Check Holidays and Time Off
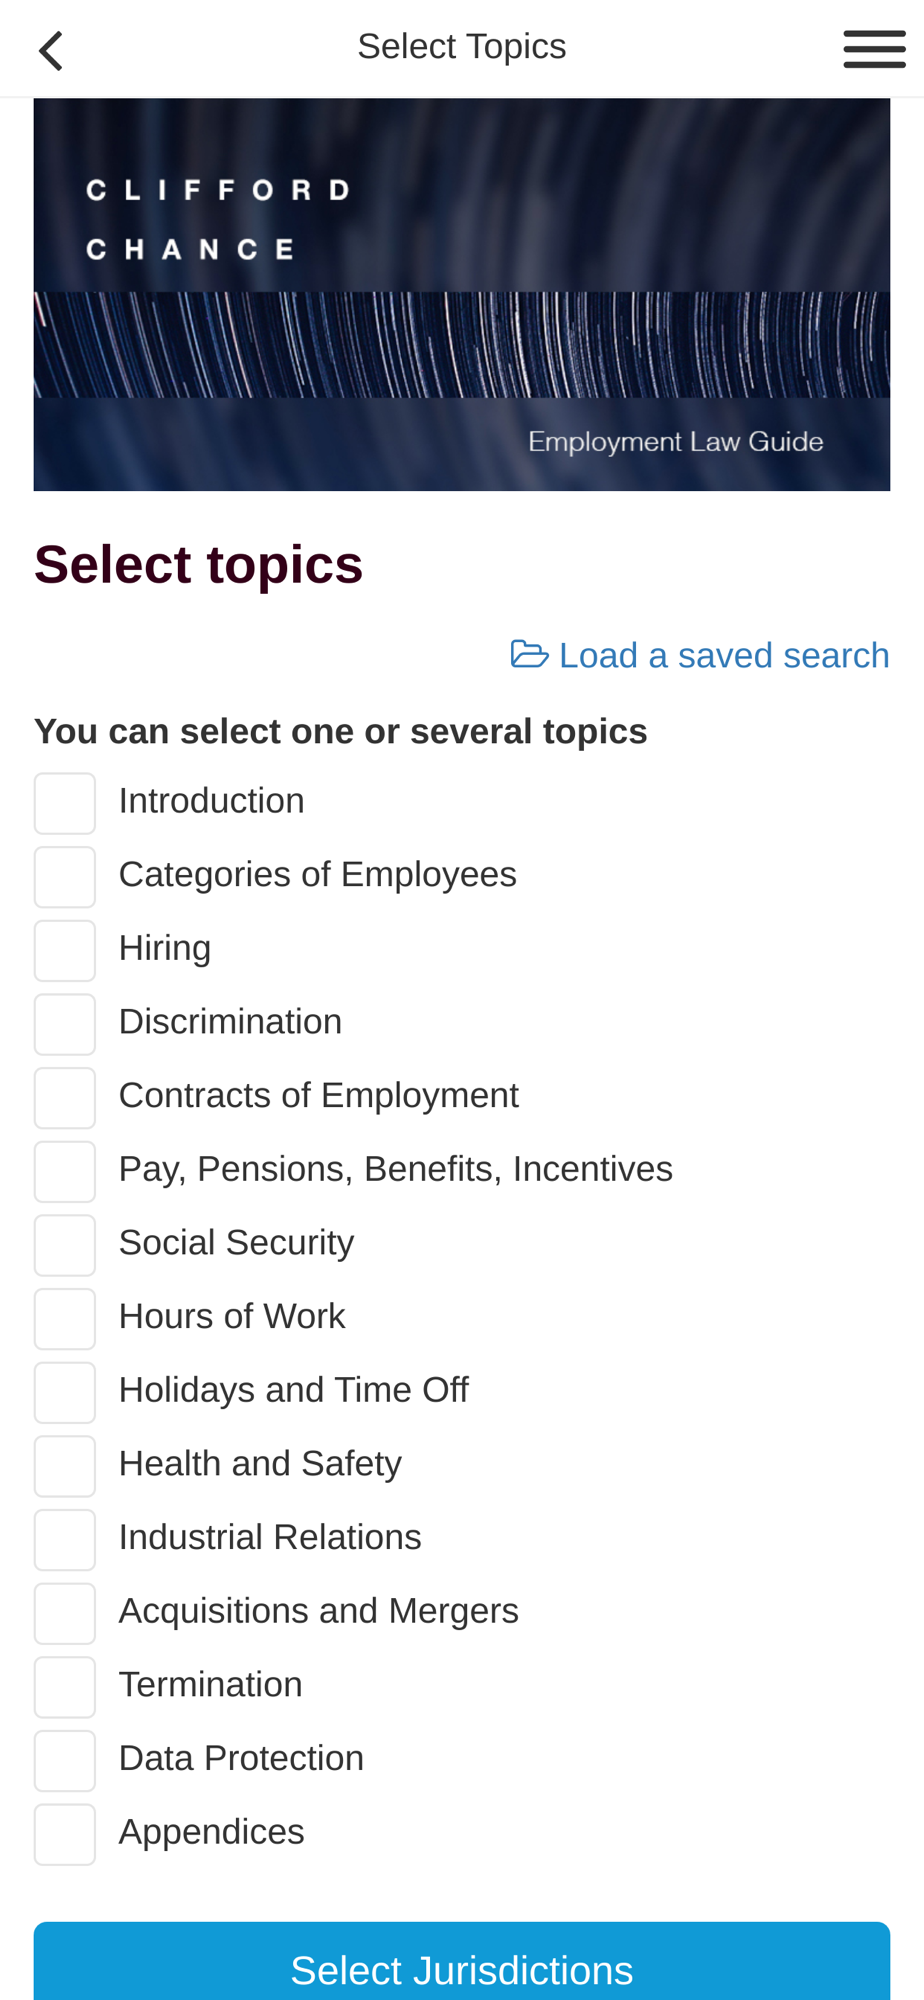 click(65, 1393)
